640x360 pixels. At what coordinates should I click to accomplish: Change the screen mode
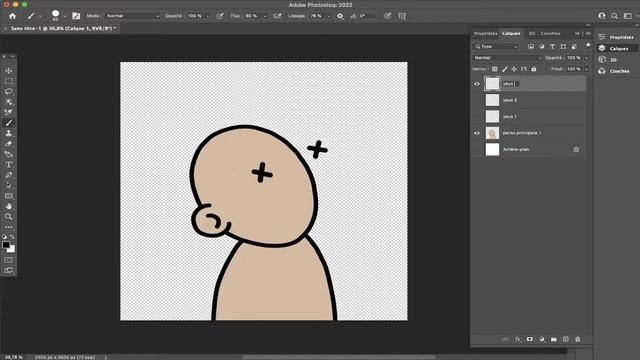click(9, 270)
